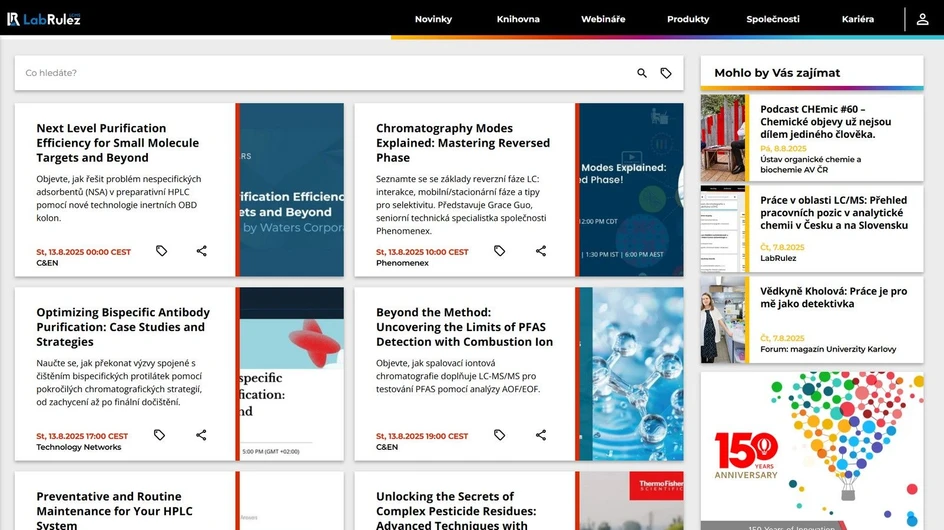Click 'St, 13.8.2025 00:00 CEST' date

click(x=83, y=252)
